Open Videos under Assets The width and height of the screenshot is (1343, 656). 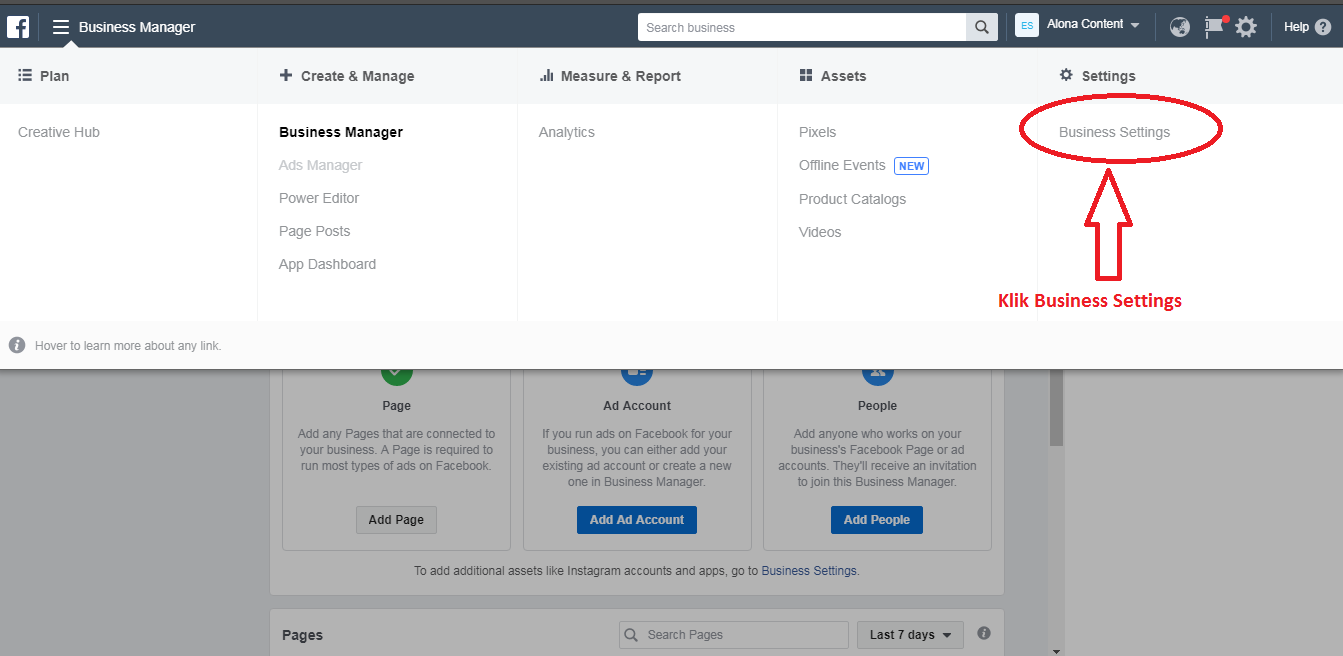click(820, 232)
